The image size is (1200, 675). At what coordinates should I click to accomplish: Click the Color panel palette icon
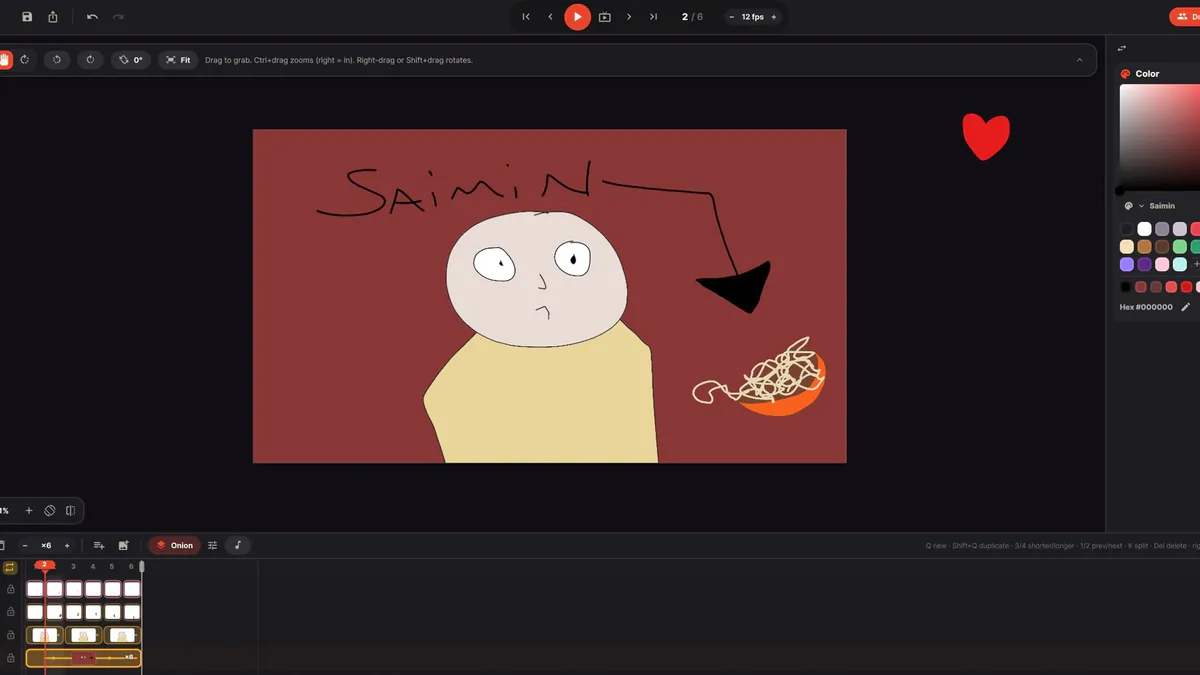tap(1125, 74)
